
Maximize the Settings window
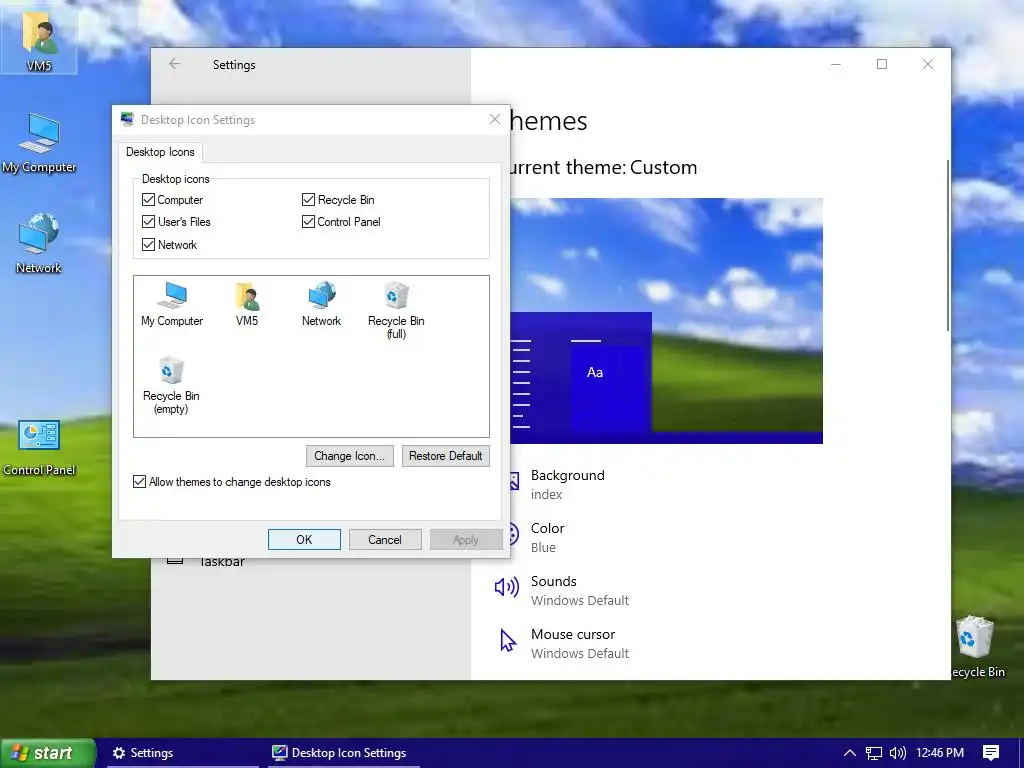coord(882,64)
